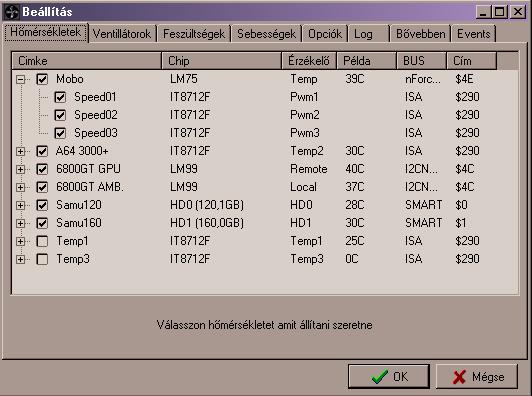Uncheck the Mobo checkbox
The image size is (532, 396).
click(x=42, y=79)
